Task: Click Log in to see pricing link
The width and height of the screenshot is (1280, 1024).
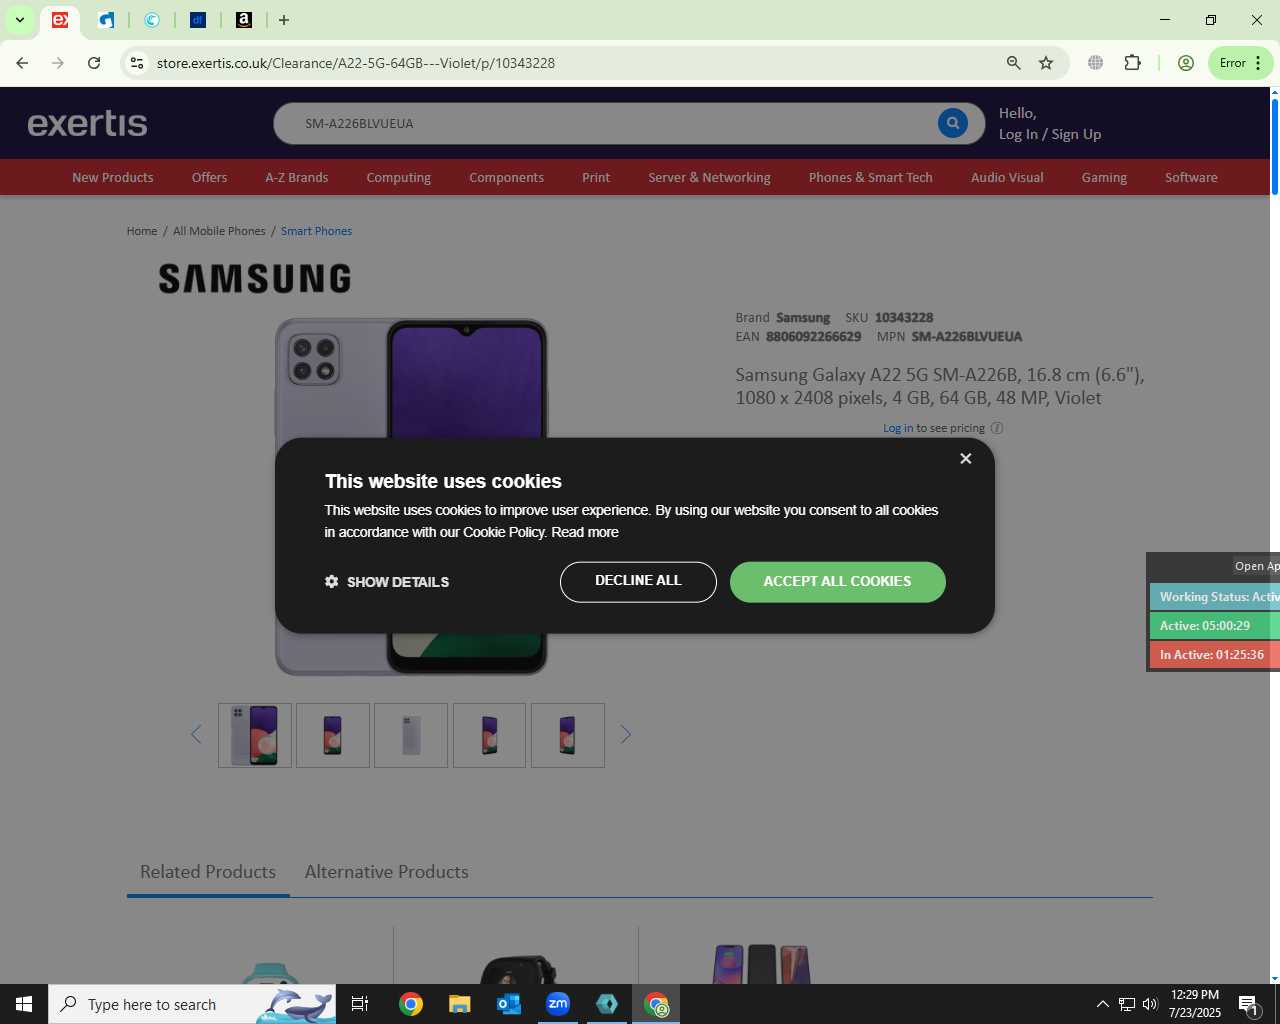Action: (x=898, y=428)
